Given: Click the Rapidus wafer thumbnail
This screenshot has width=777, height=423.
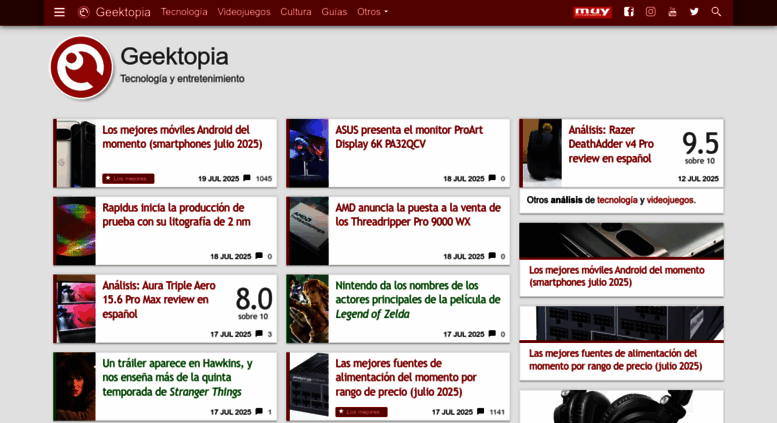Looking at the screenshot, I should point(76,231).
